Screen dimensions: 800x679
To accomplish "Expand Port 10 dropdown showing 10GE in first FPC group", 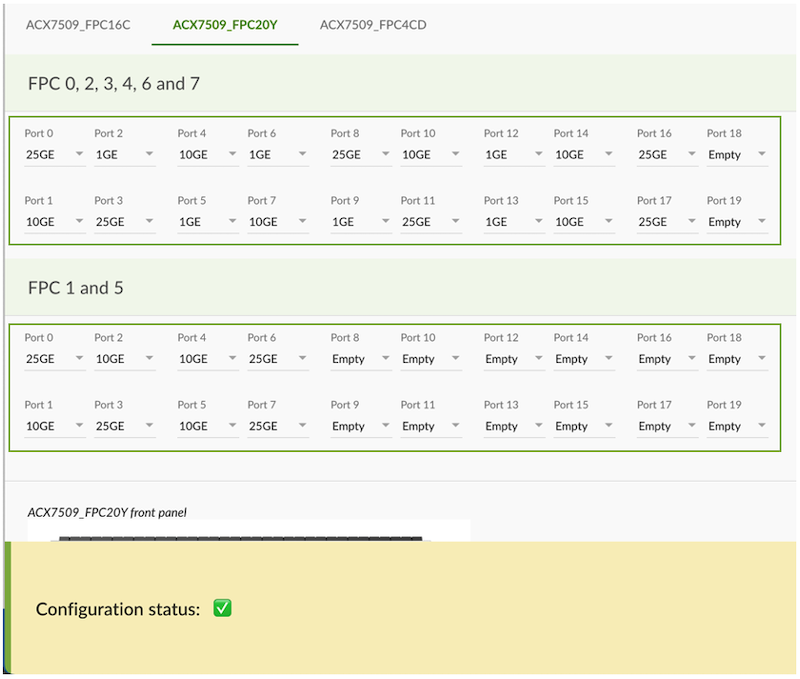I will pos(431,155).
